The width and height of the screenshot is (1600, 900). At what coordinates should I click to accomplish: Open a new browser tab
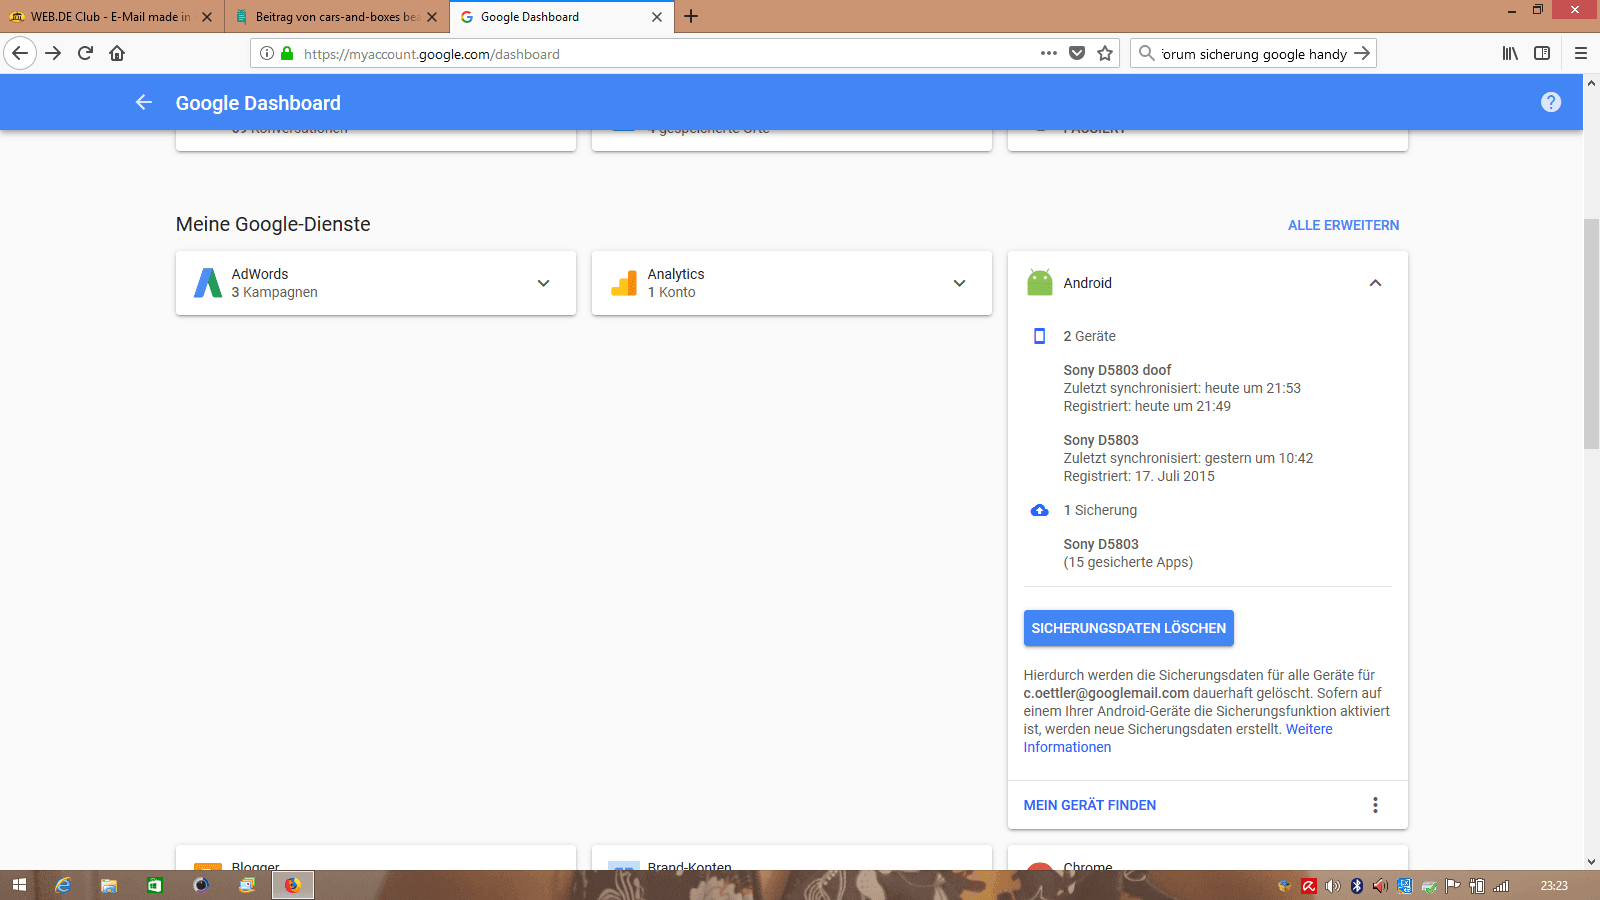(691, 16)
